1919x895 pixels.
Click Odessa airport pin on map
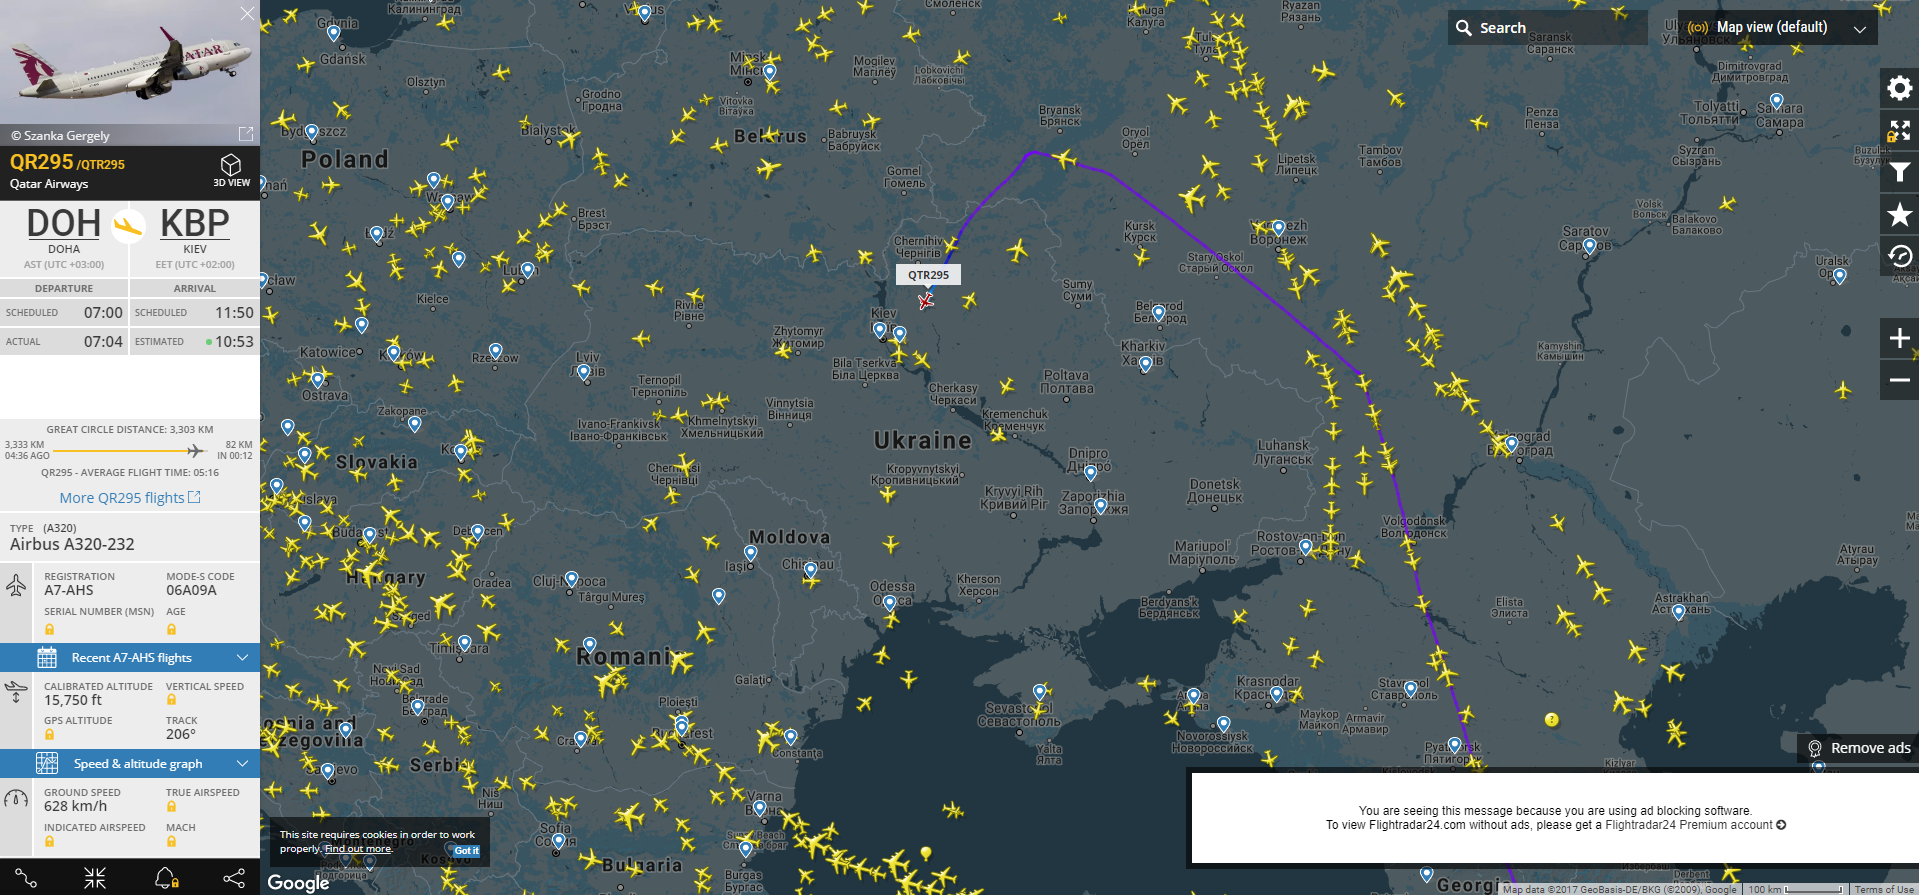pos(890,602)
